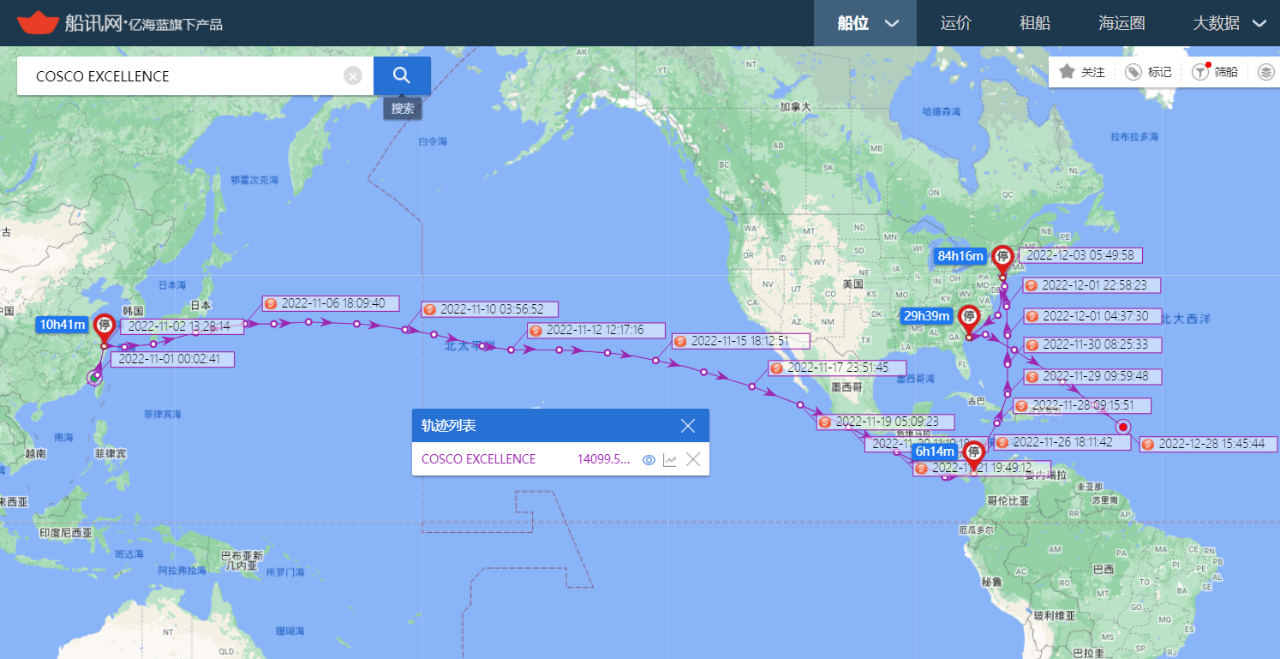Close the 轨迹列表 panel
The width and height of the screenshot is (1280, 659).
[688, 426]
